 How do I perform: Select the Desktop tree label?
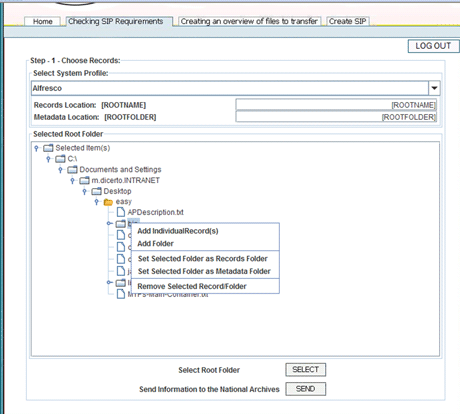point(117,191)
